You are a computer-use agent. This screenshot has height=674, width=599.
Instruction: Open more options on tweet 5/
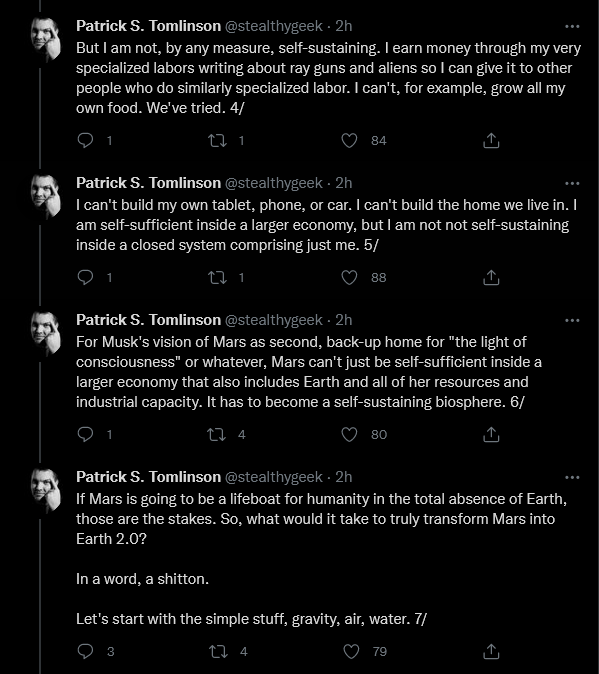[572, 183]
